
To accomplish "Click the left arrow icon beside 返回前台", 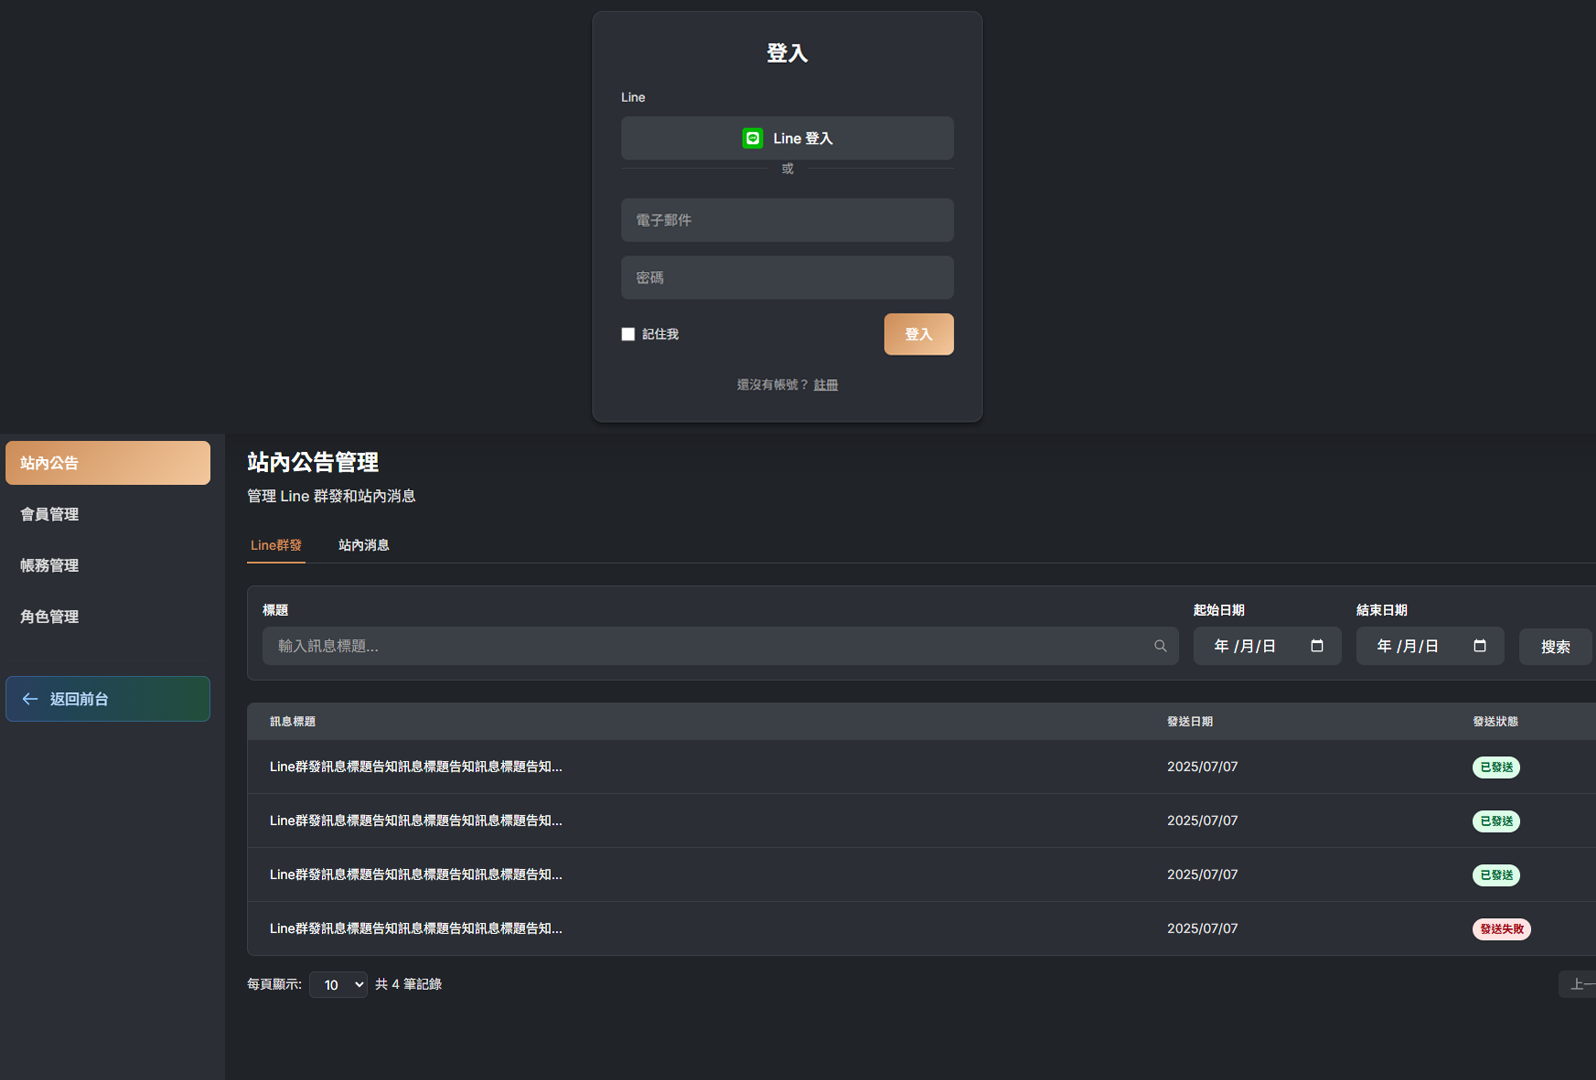I will tap(30, 699).
